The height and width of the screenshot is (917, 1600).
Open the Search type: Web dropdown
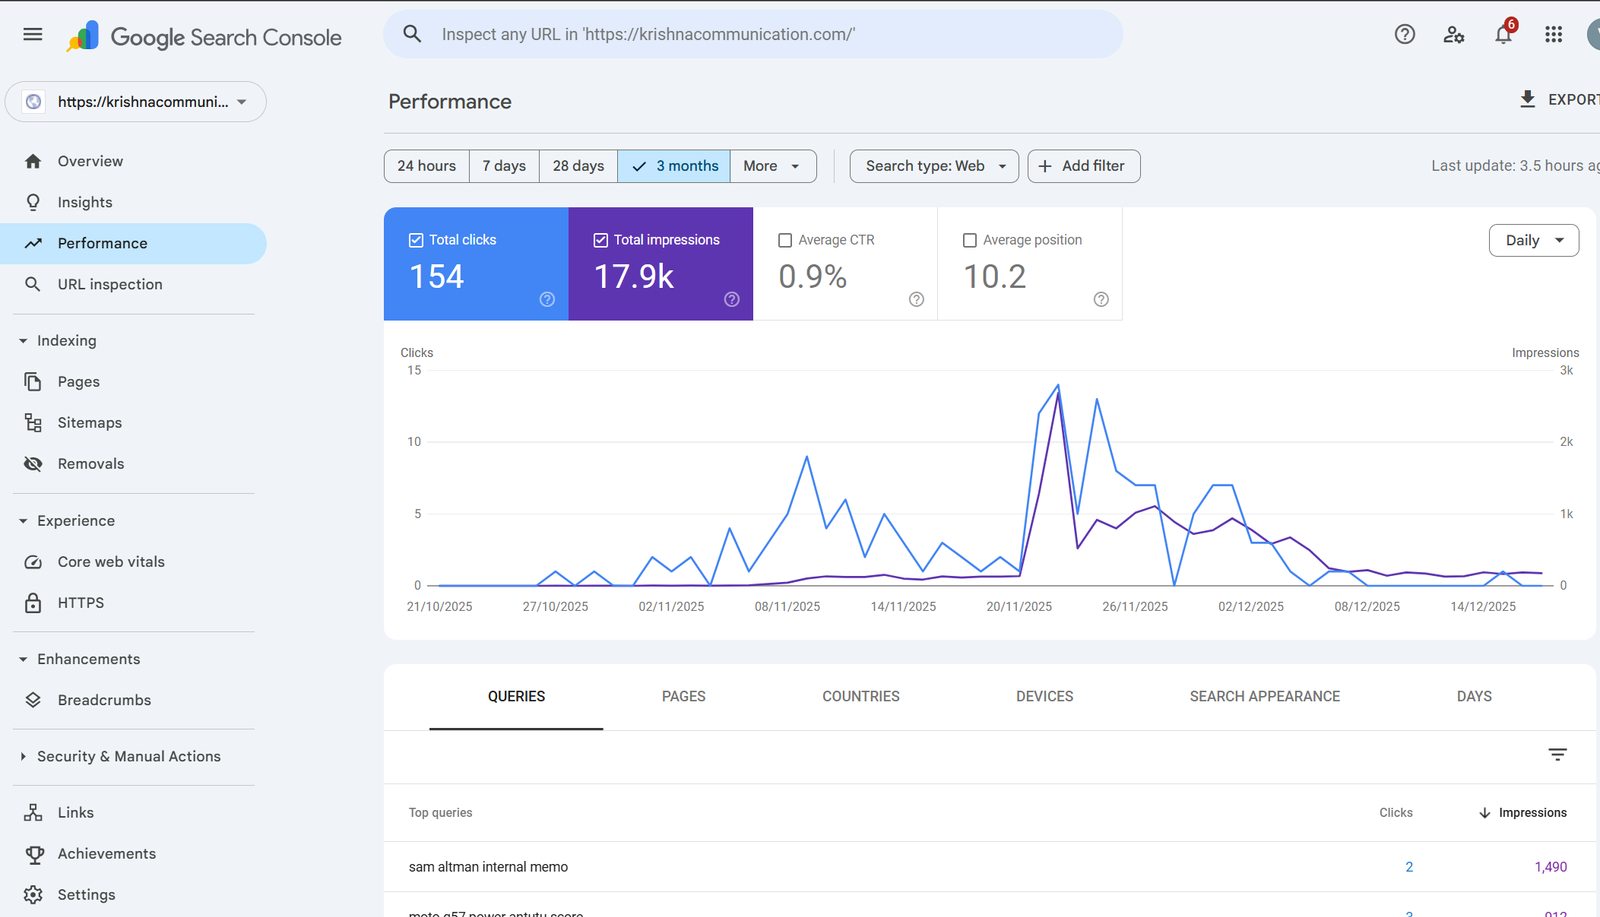934,166
